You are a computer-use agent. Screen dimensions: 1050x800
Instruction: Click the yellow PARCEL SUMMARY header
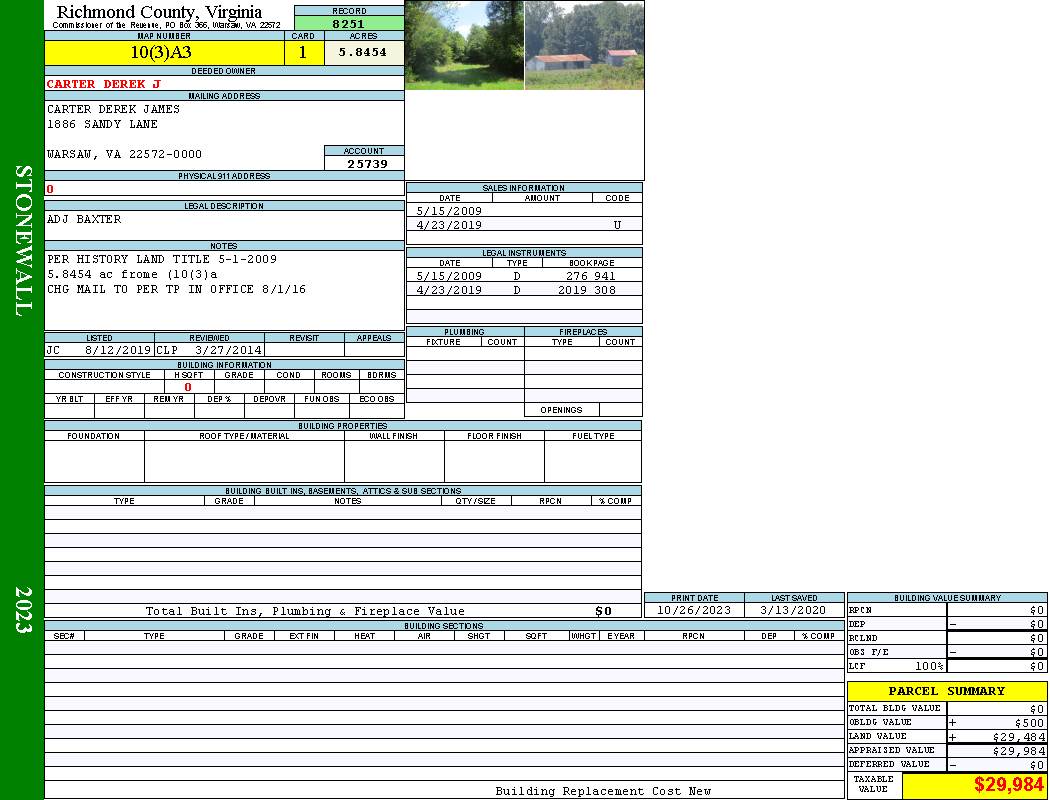946,691
